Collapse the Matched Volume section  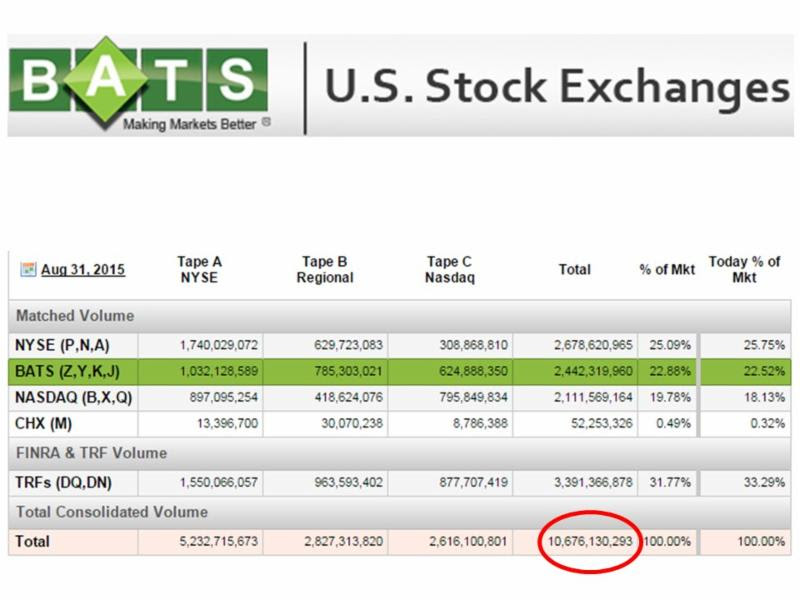pos(399,316)
